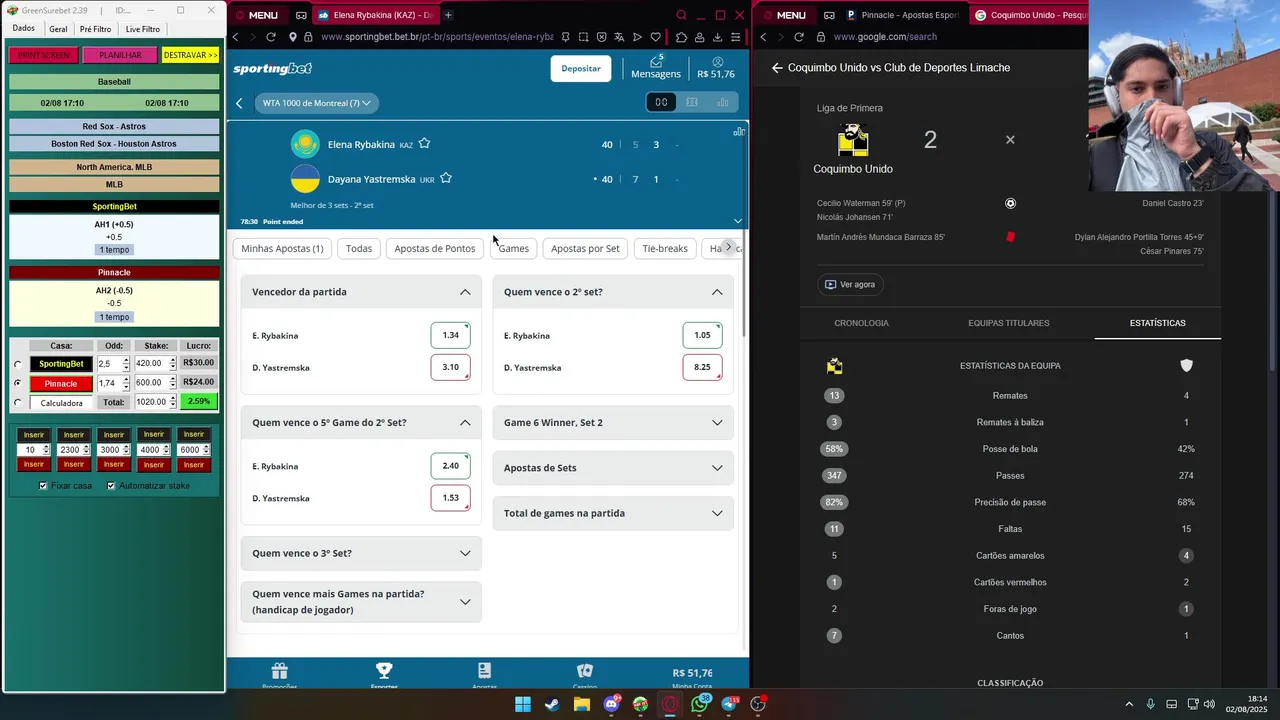
Task: Click Ver agora in match panel
Action: tap(850, 284)
